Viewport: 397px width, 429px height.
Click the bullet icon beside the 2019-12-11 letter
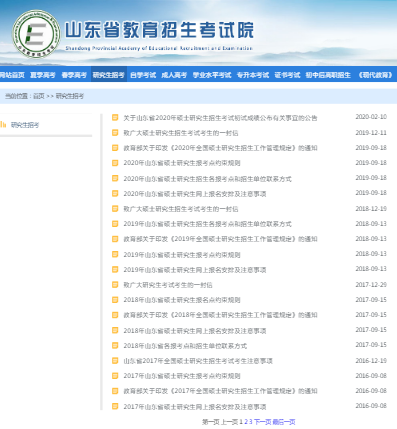coord(115,133)
